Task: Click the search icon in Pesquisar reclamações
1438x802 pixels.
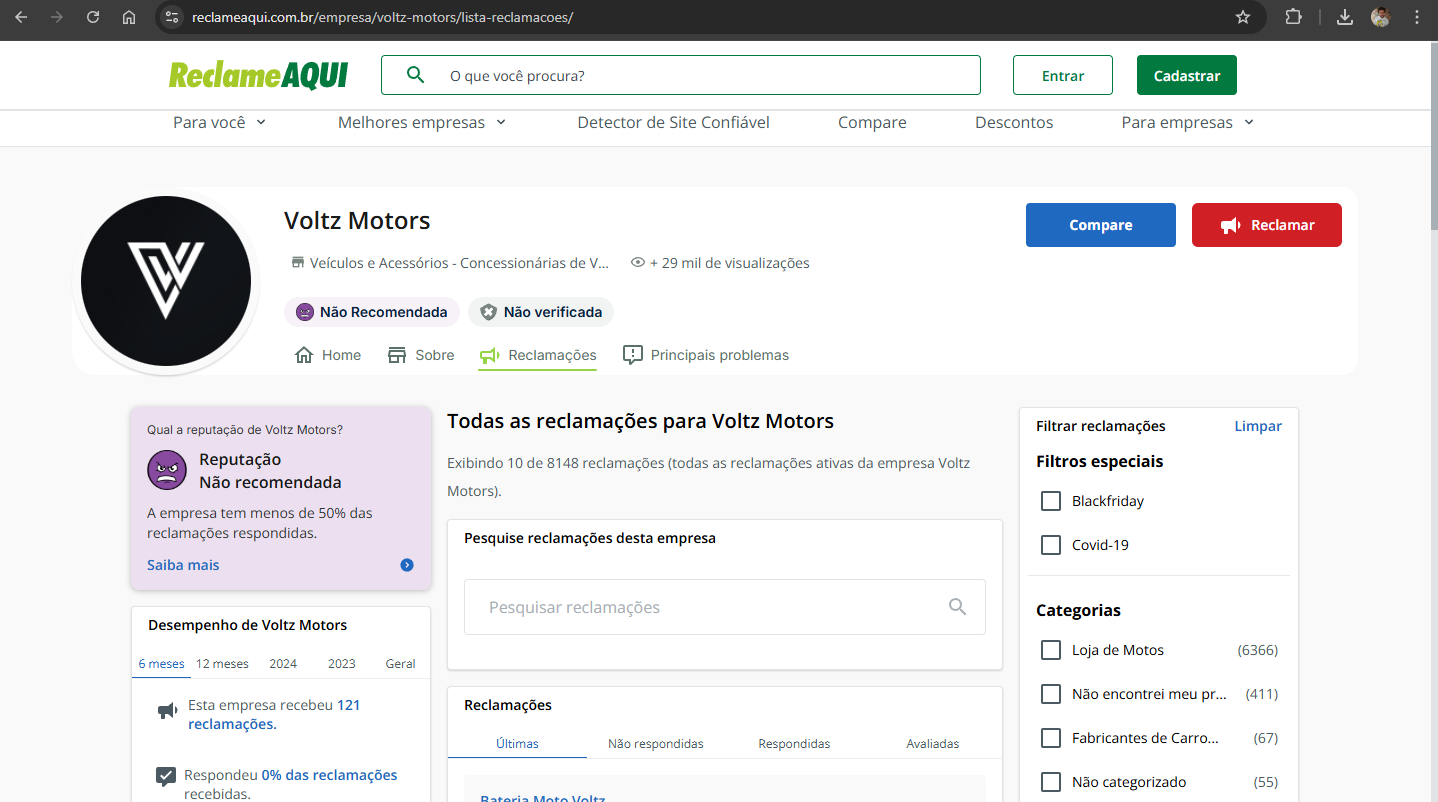Action: [x=957, y=607]
